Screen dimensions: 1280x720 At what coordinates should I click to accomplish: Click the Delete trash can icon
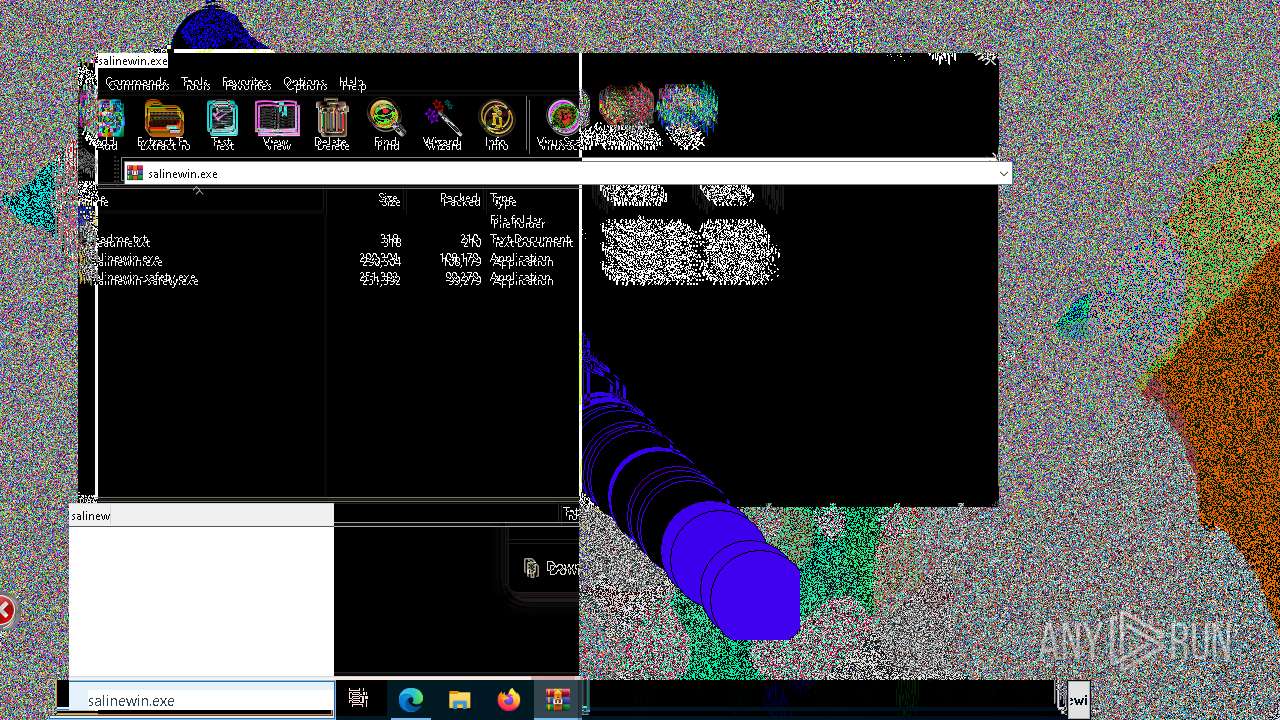pos(331,124)
